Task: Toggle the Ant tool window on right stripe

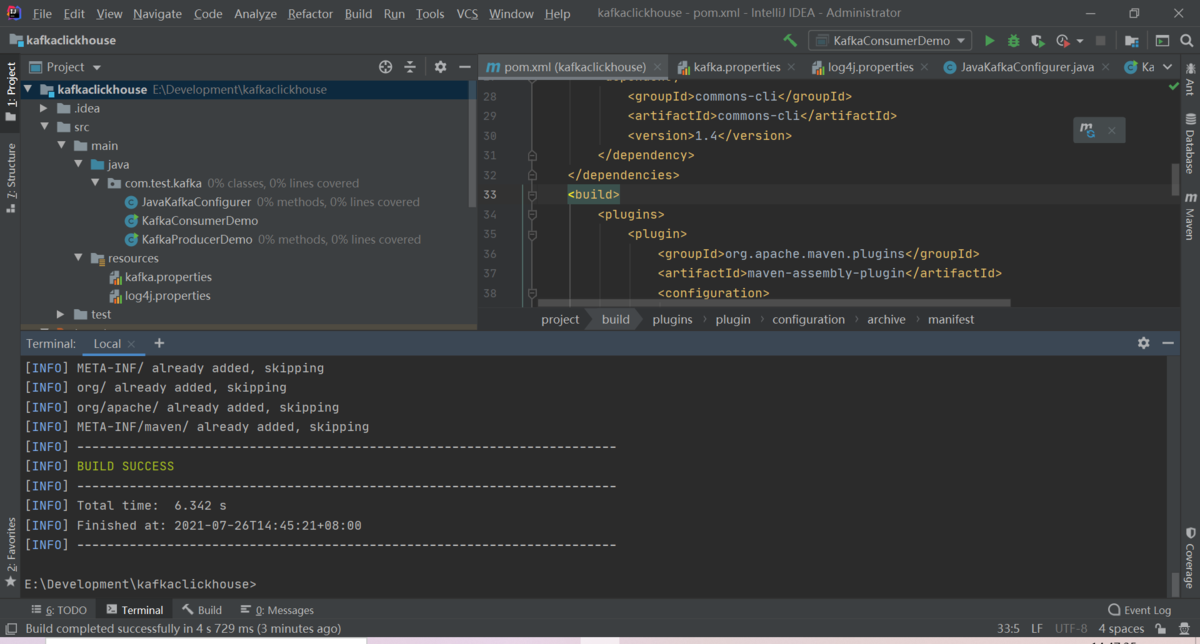Action: pyautogui.click(x=1189, y=80)
